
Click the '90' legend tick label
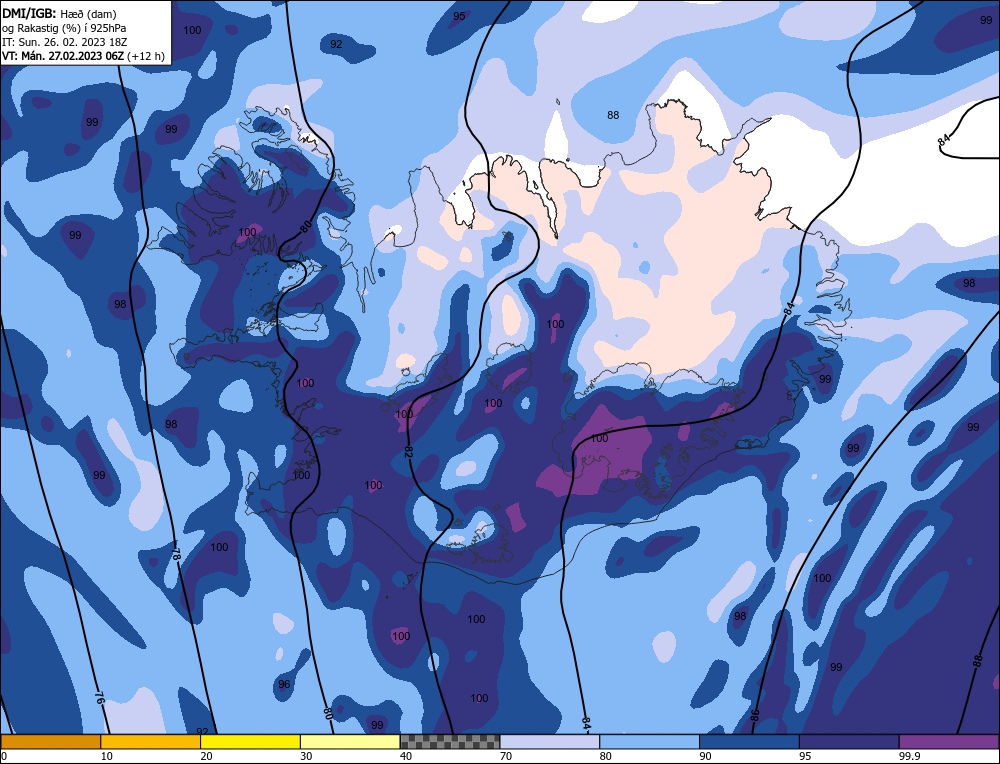tap(705, 756)
